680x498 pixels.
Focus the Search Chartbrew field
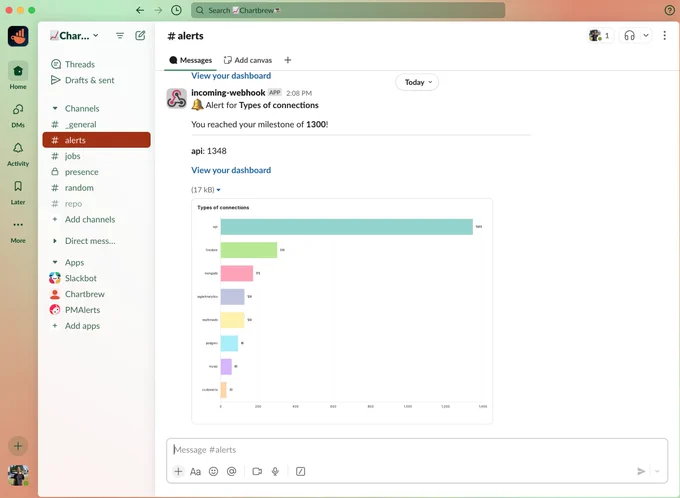coord(348,10)
